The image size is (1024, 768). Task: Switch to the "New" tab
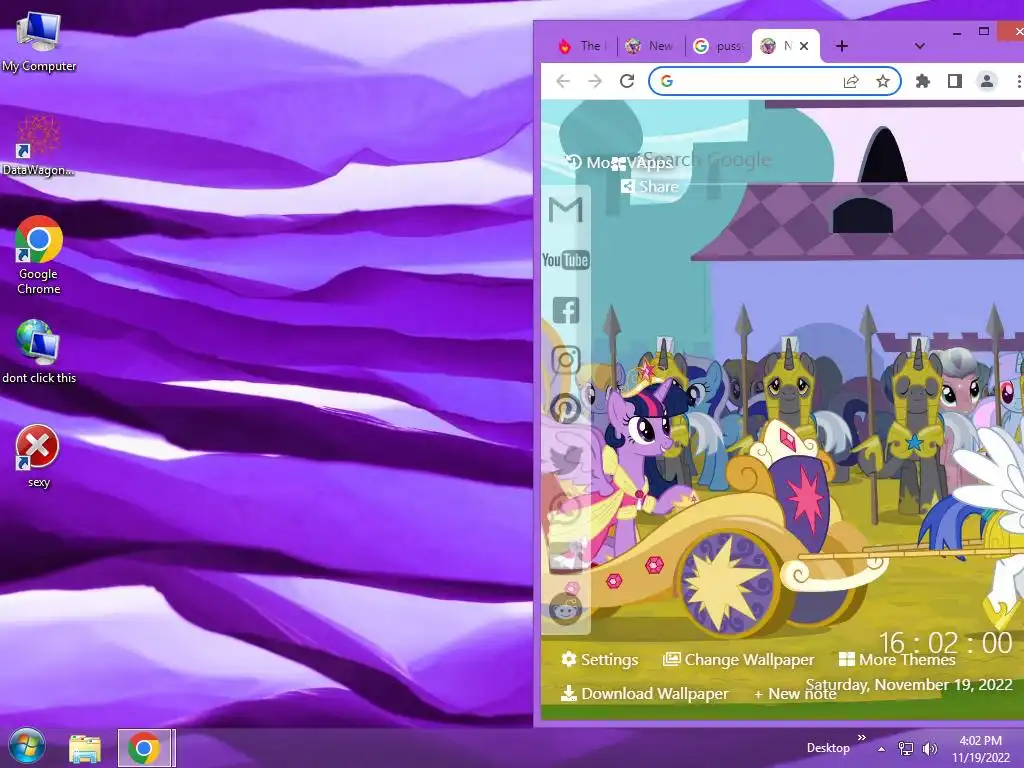(650, 46)
